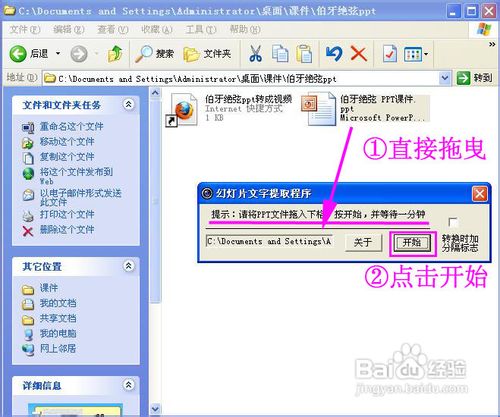500x417 pixels.
Task: Open the 帮助(H) menu
Action: tap(245, 30)
